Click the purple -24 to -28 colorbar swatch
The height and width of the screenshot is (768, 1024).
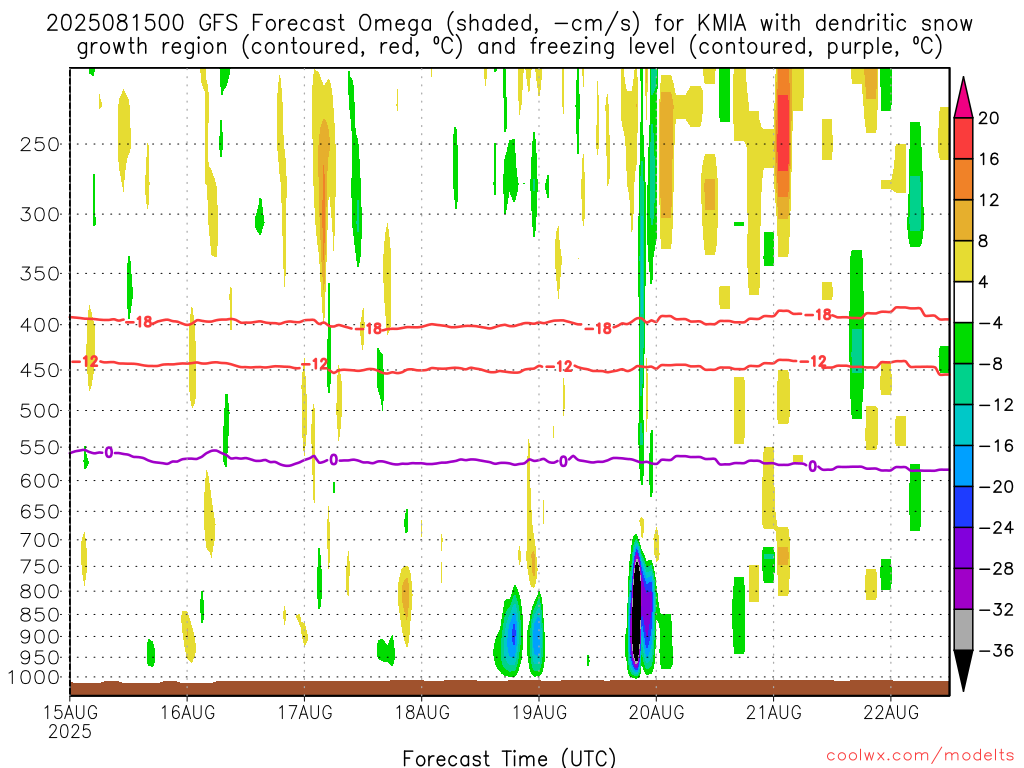pos(963,548)
